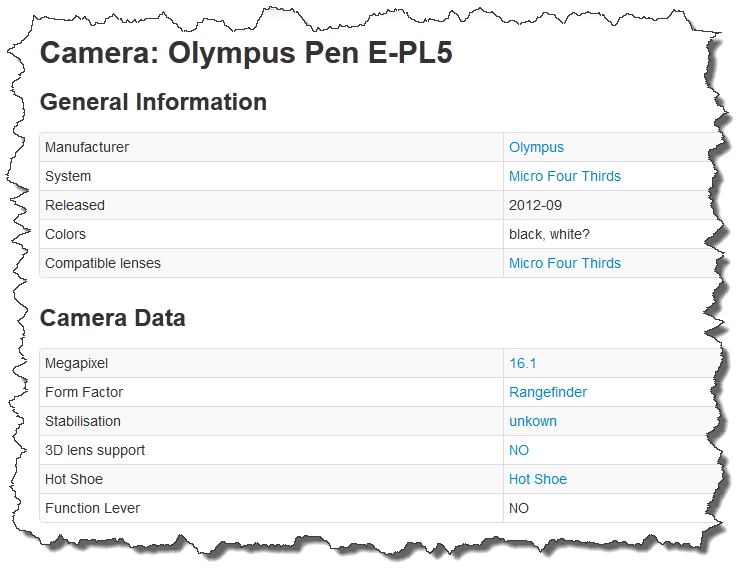Screen dimensions: 749x578
Task: Follow the 16.1 megapixel link
Action: click(523, 364)
